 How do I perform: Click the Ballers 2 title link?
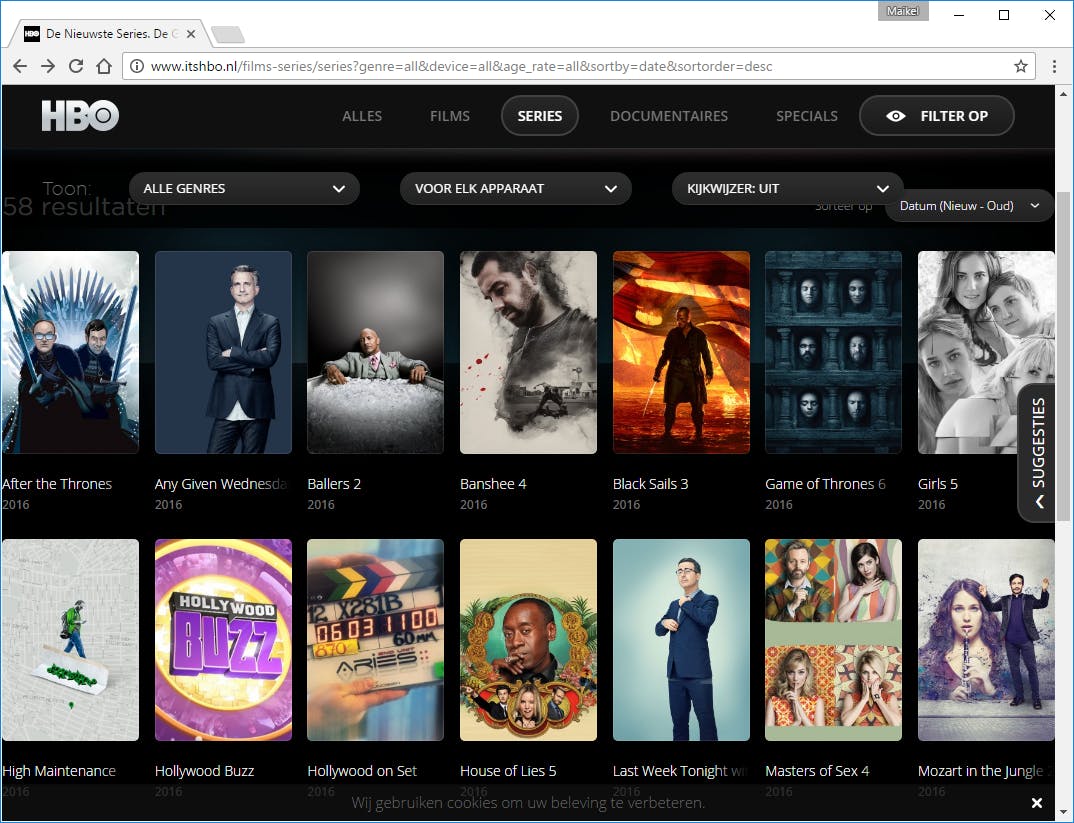[334, 484]
